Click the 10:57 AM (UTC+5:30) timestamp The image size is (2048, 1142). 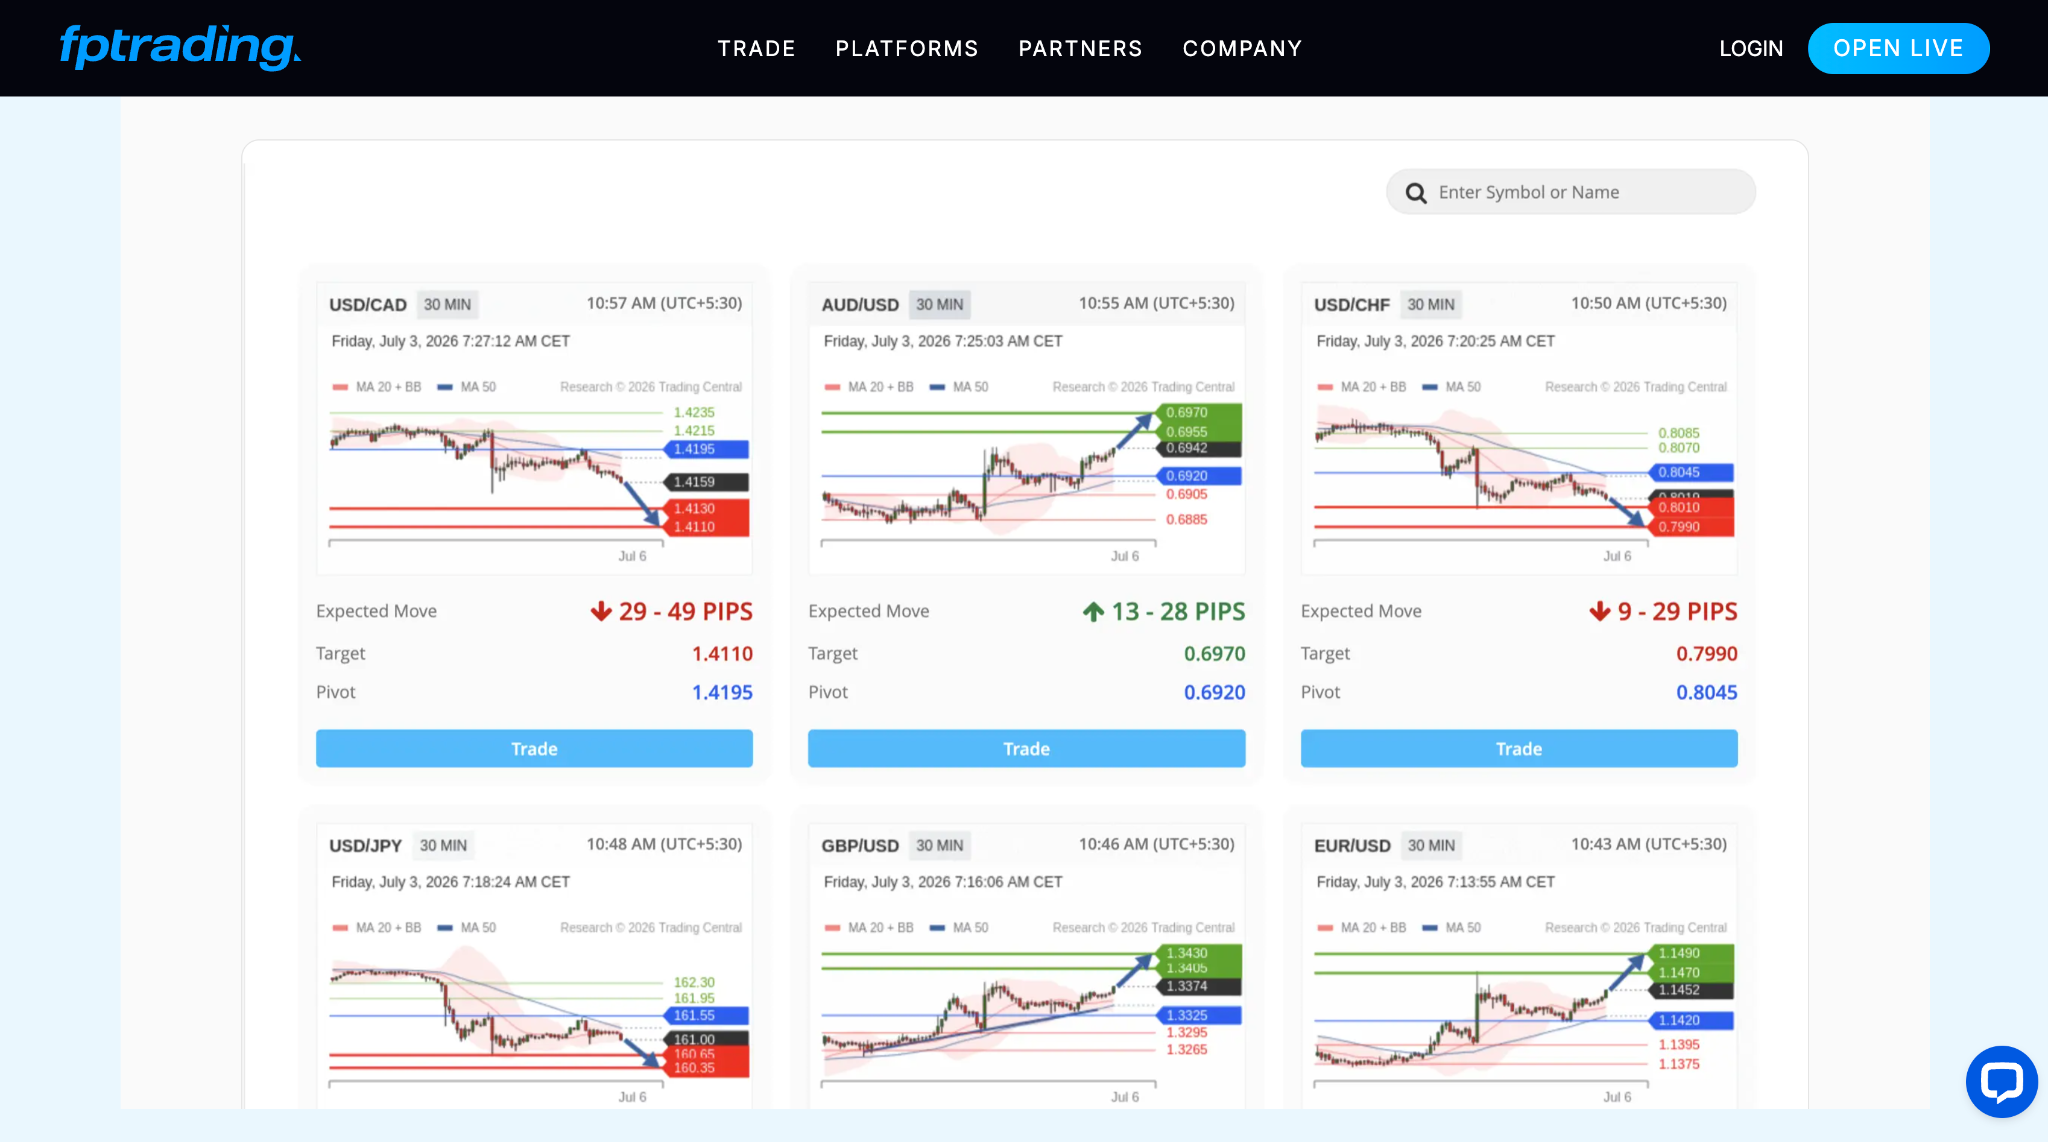(664, 303)
